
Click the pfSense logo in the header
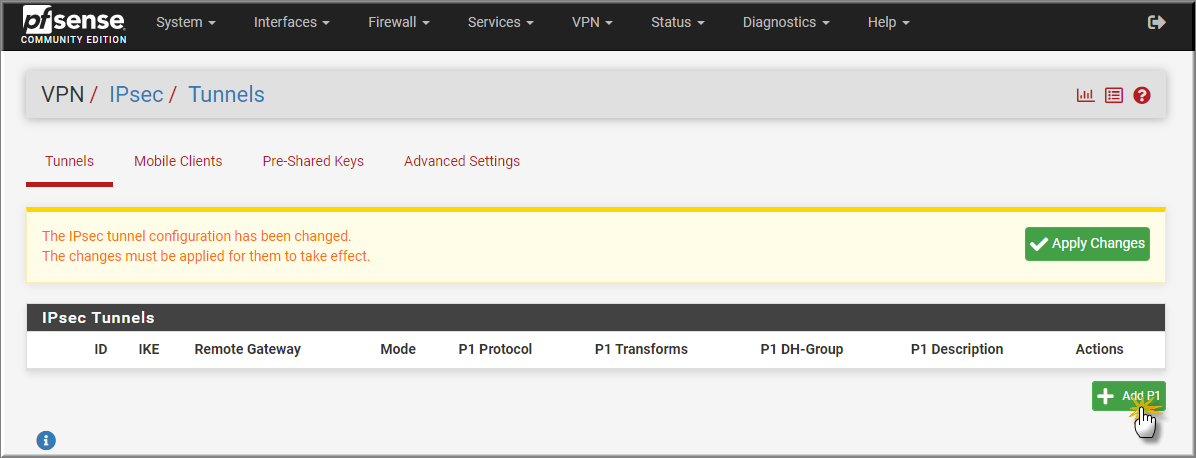click(x=74, y=24)
